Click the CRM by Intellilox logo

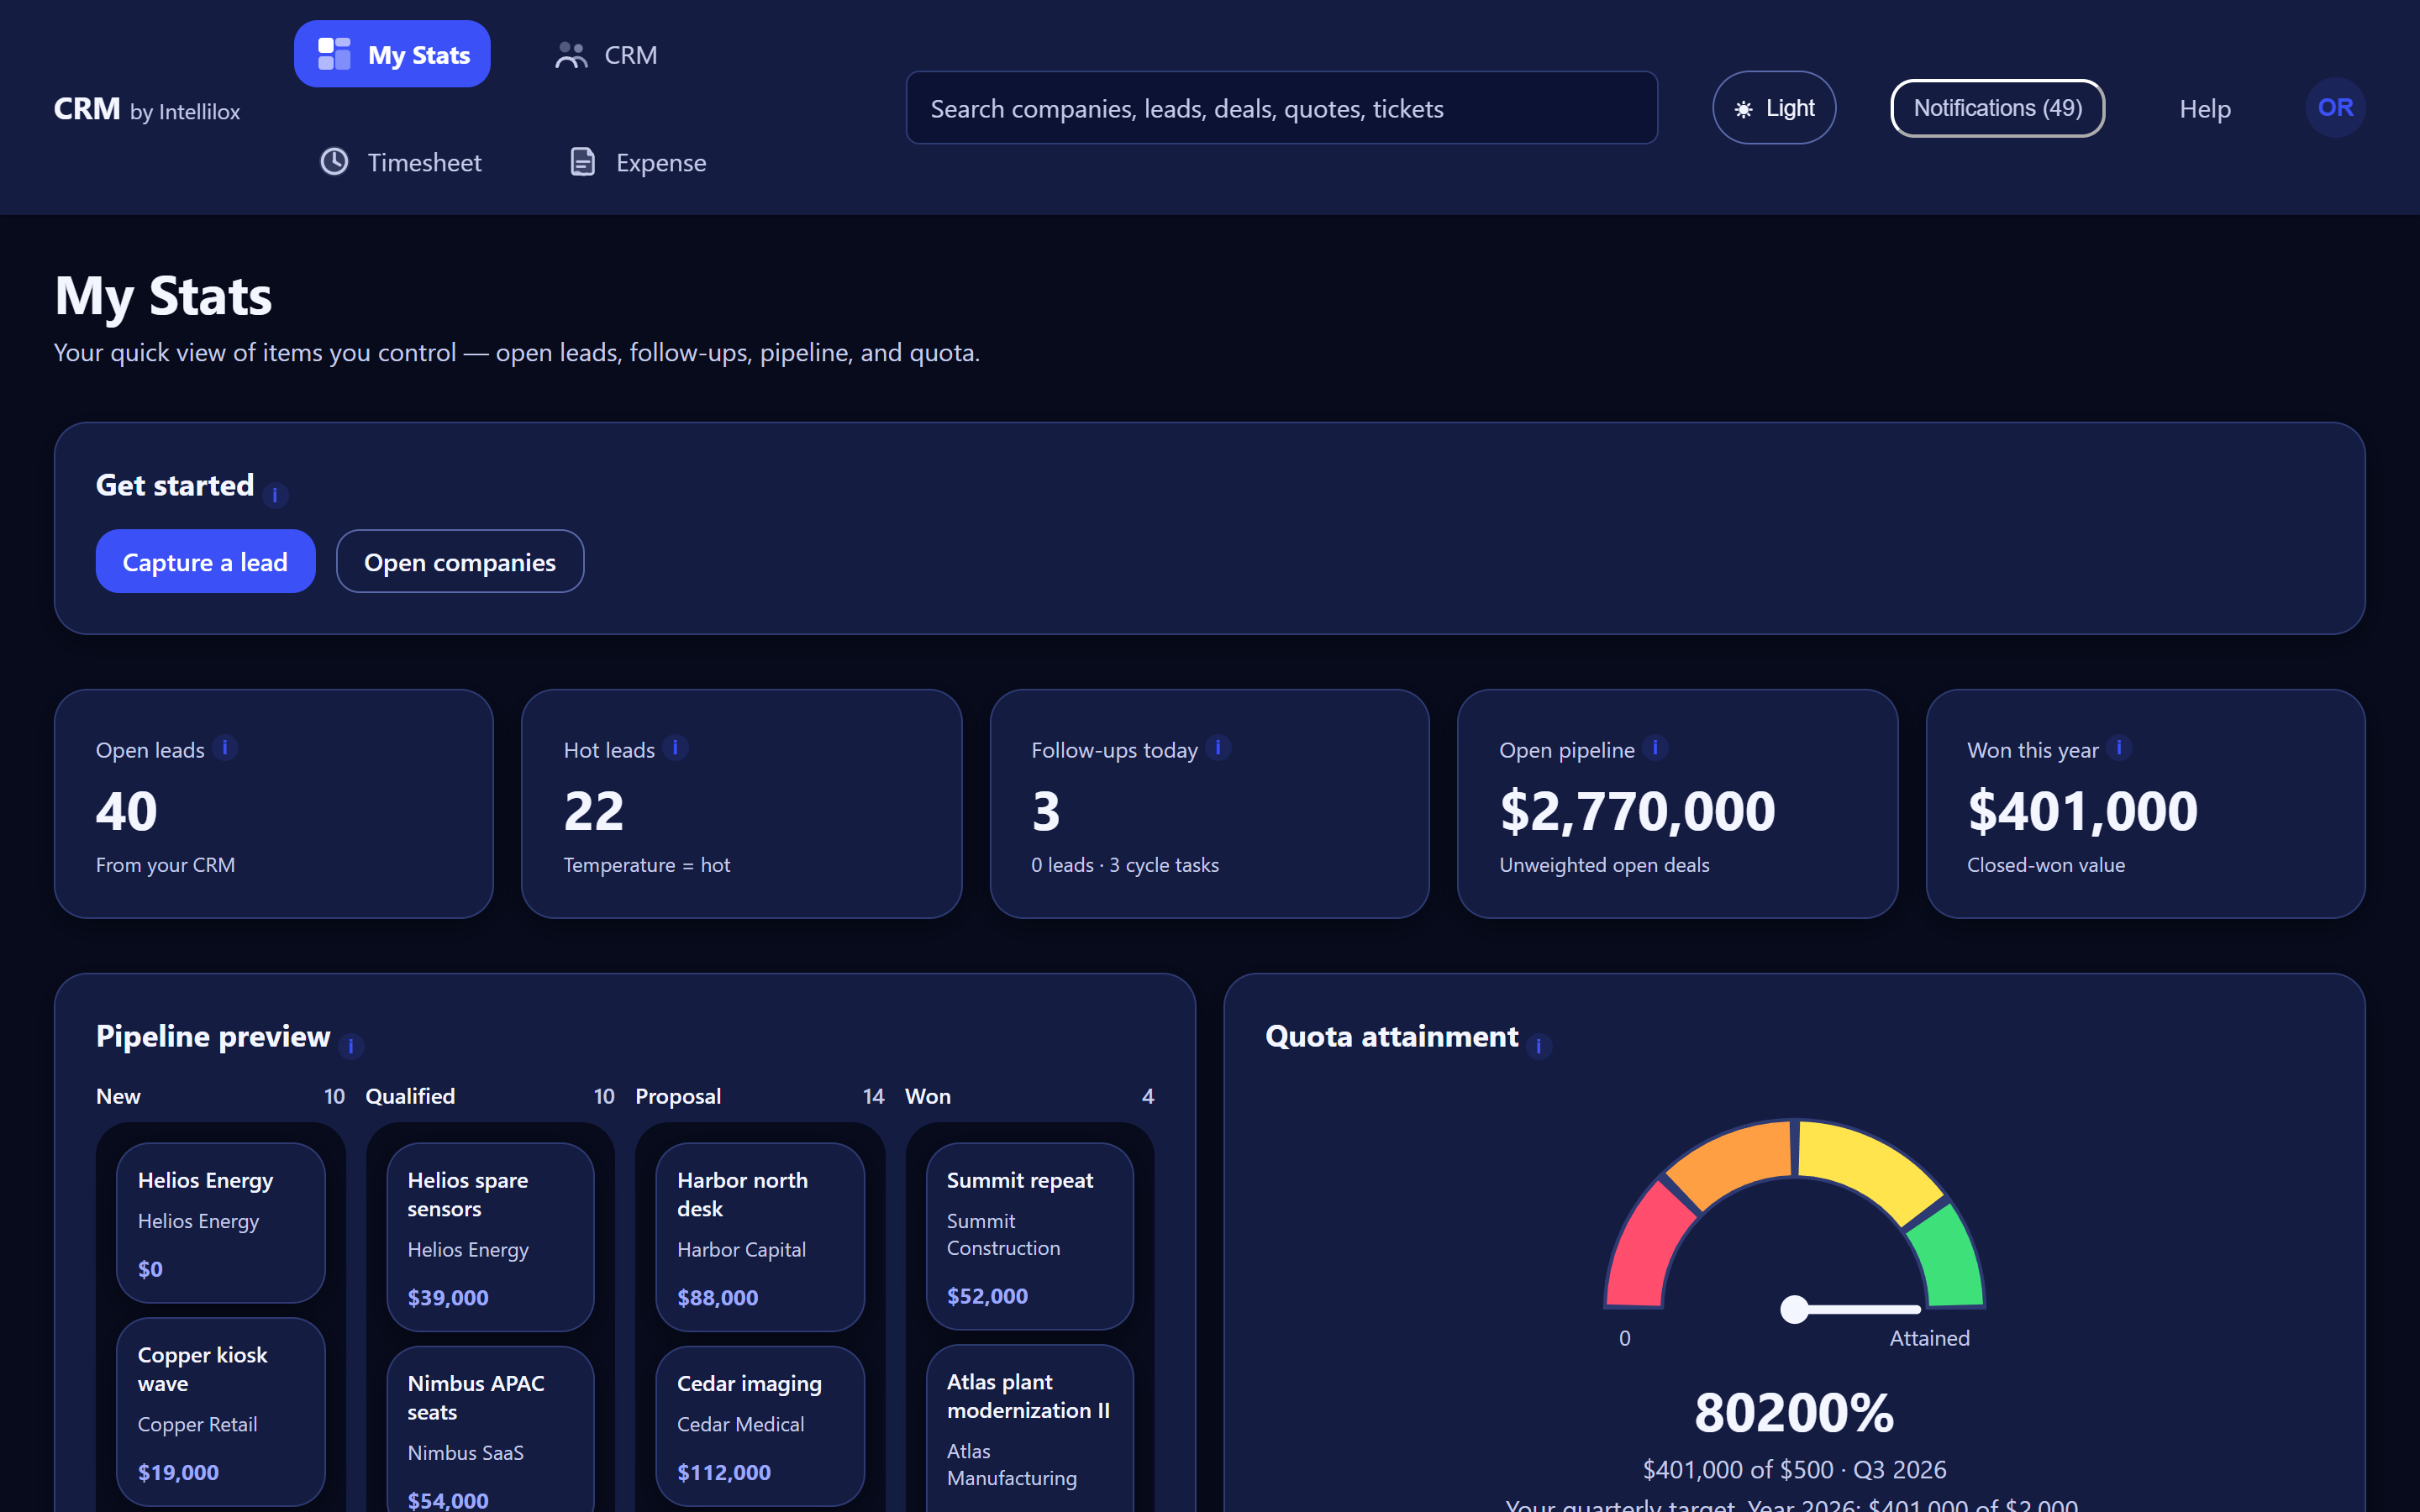pos(147,109)
